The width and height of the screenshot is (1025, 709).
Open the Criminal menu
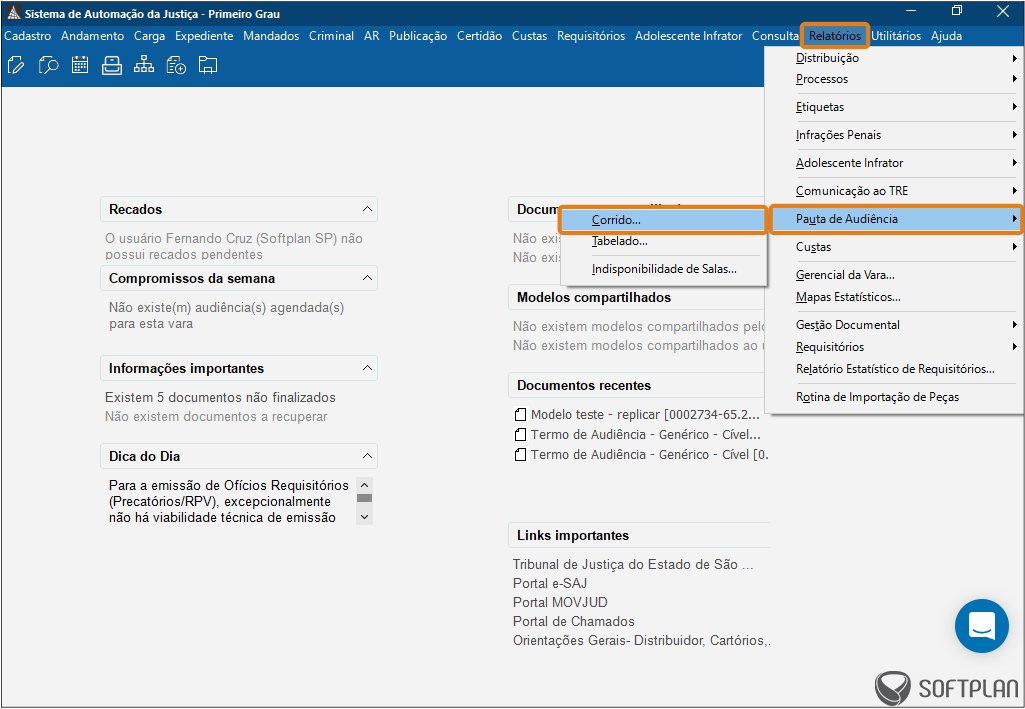click(x=331, y=36)
